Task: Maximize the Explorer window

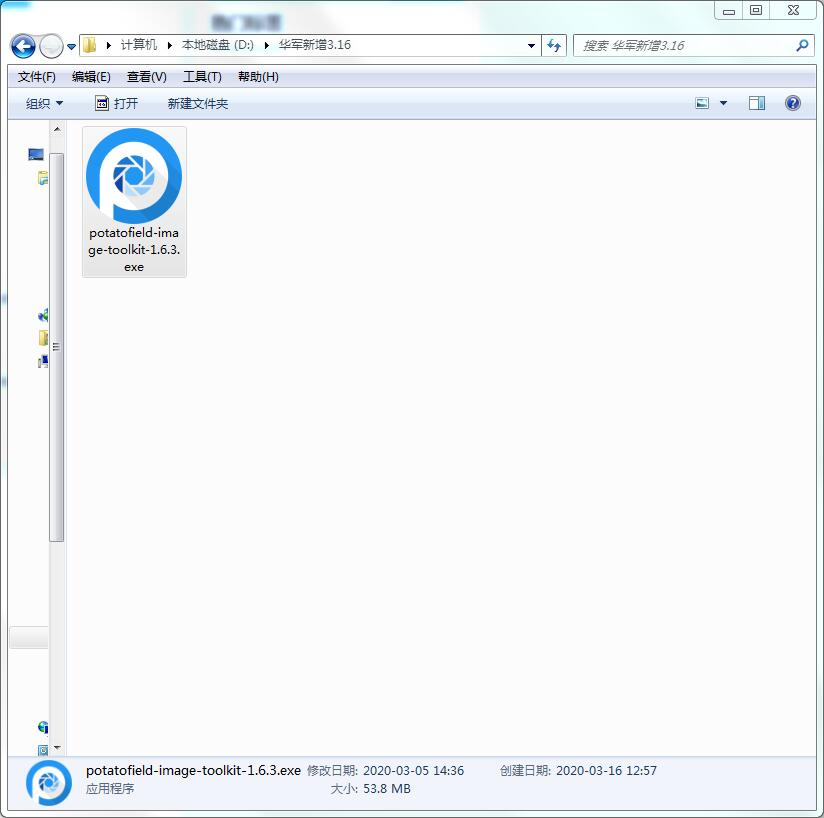Action: 756,11
